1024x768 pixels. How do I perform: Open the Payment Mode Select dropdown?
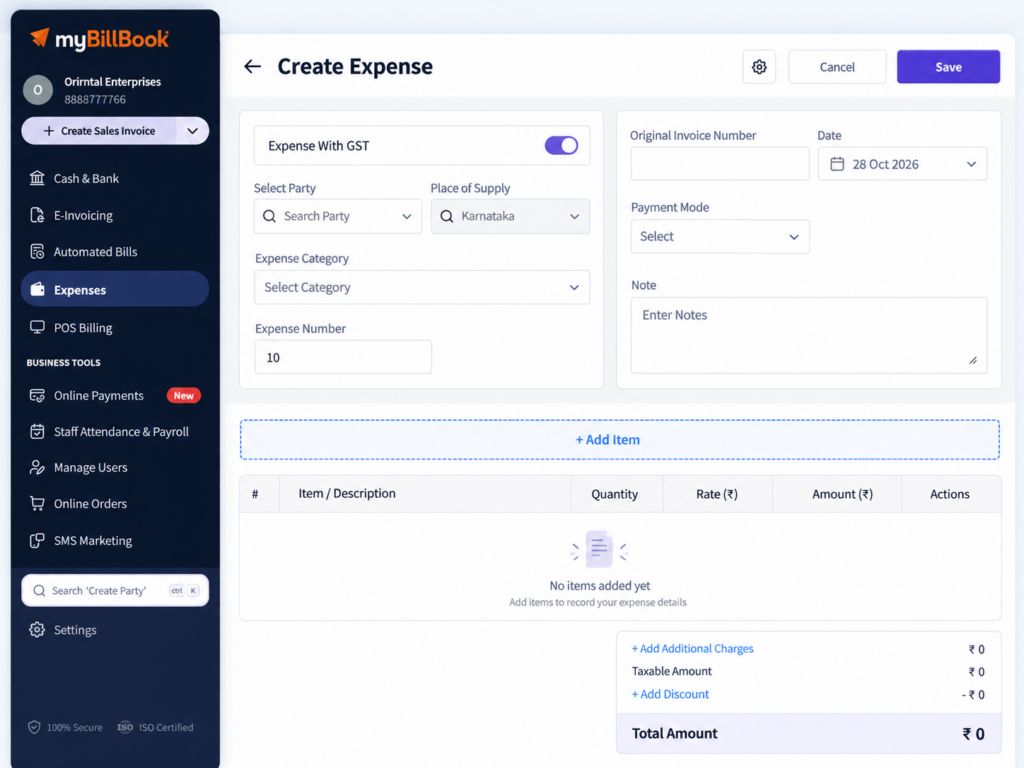720,236
